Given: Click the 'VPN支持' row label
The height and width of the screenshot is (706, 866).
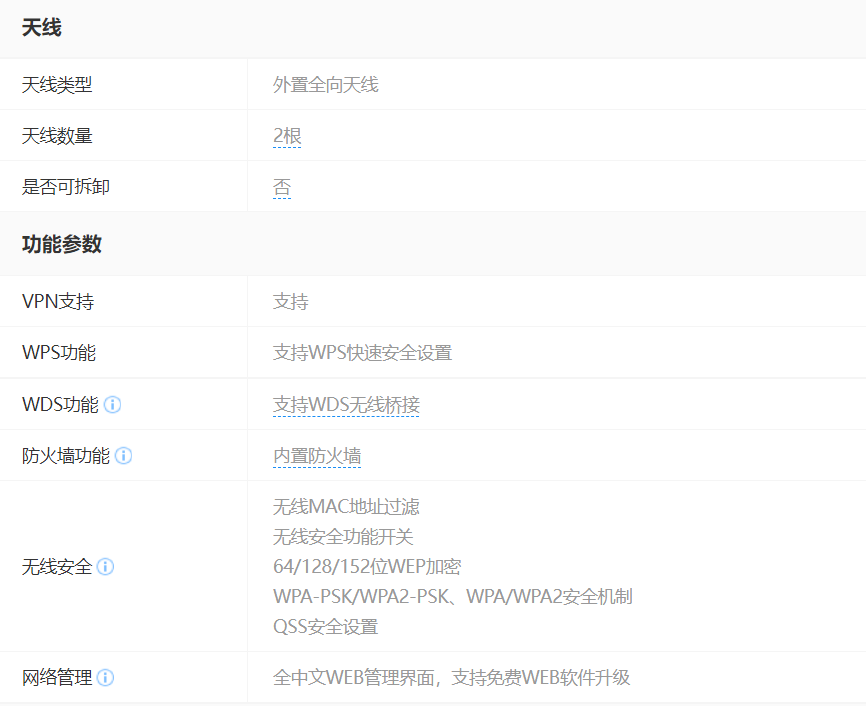Looking at the screenshot, I should click(58, 302).
